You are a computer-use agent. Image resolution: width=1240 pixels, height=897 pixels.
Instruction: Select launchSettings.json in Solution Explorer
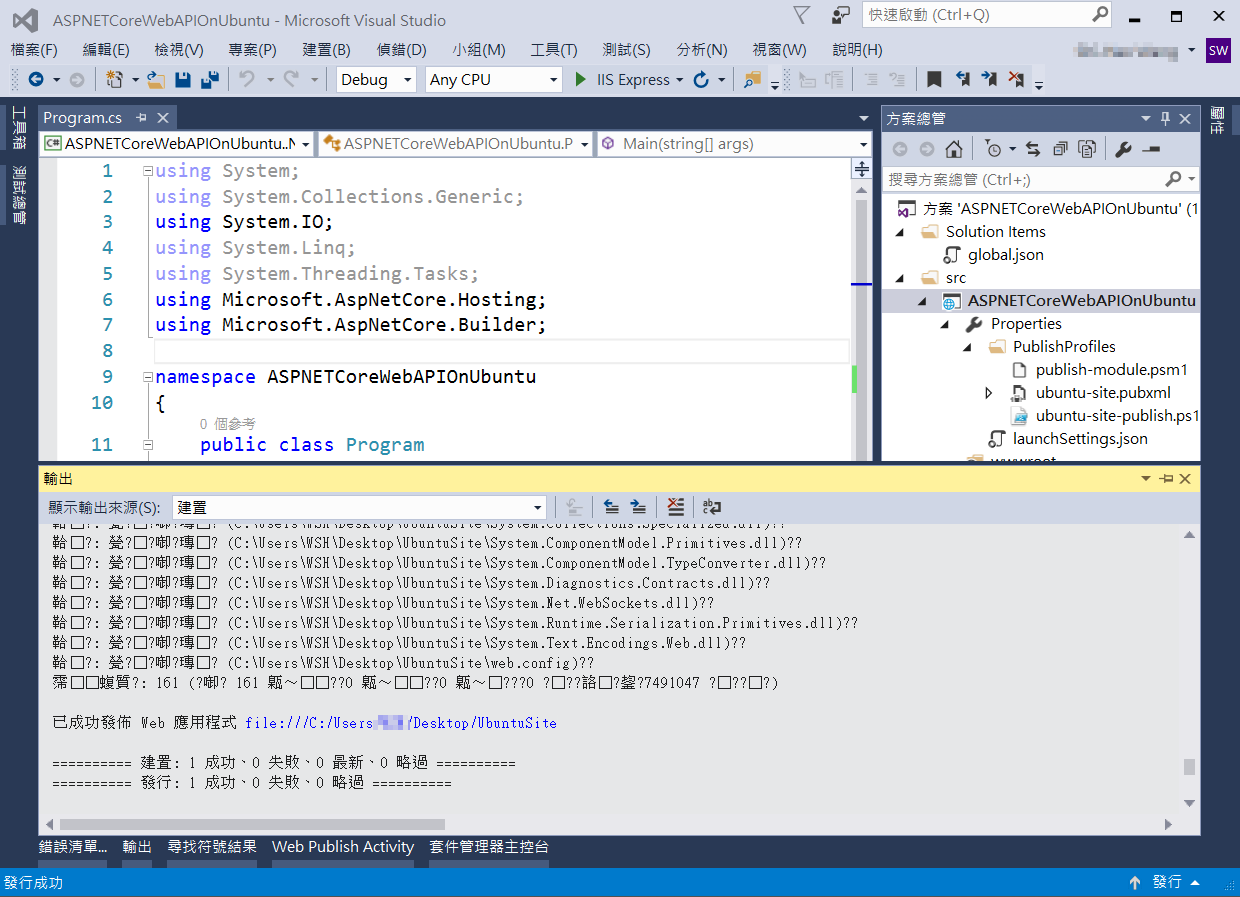pyautogui.click(x=1080, y=439)
